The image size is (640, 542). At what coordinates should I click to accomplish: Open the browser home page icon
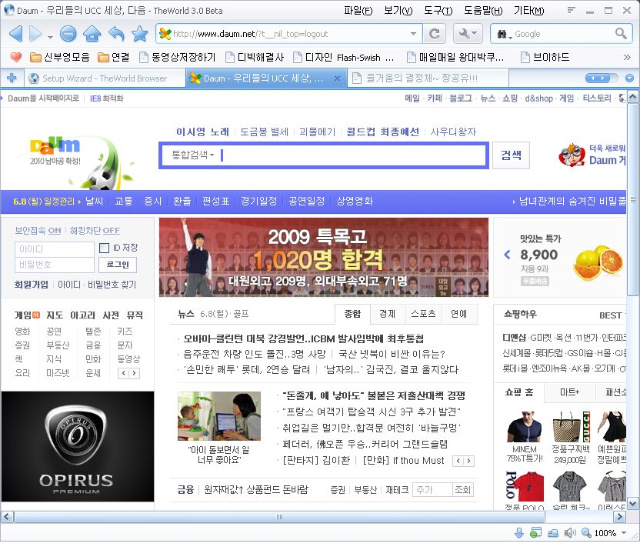click(92, 33)
